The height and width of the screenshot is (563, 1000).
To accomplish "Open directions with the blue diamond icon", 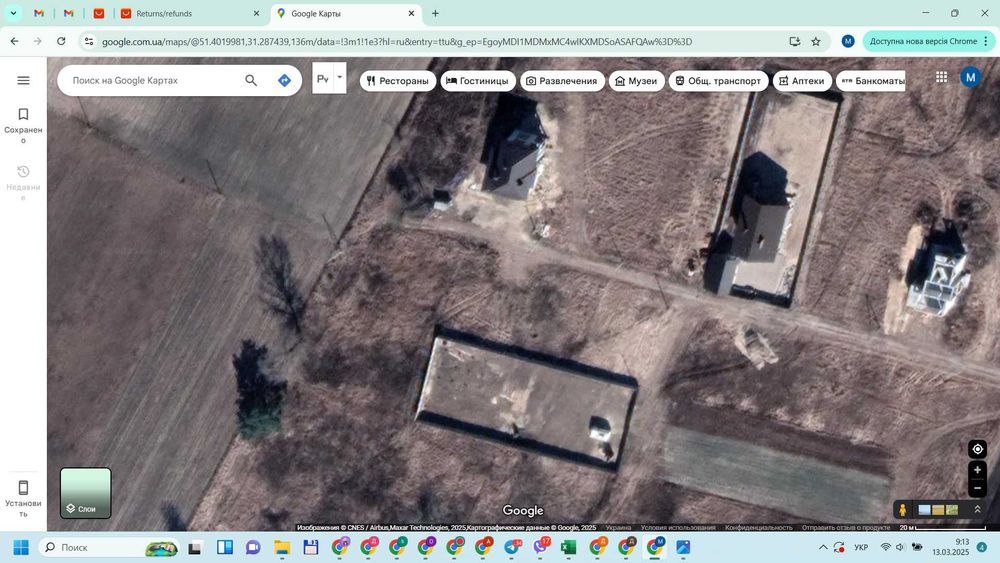I will point(284,80).
